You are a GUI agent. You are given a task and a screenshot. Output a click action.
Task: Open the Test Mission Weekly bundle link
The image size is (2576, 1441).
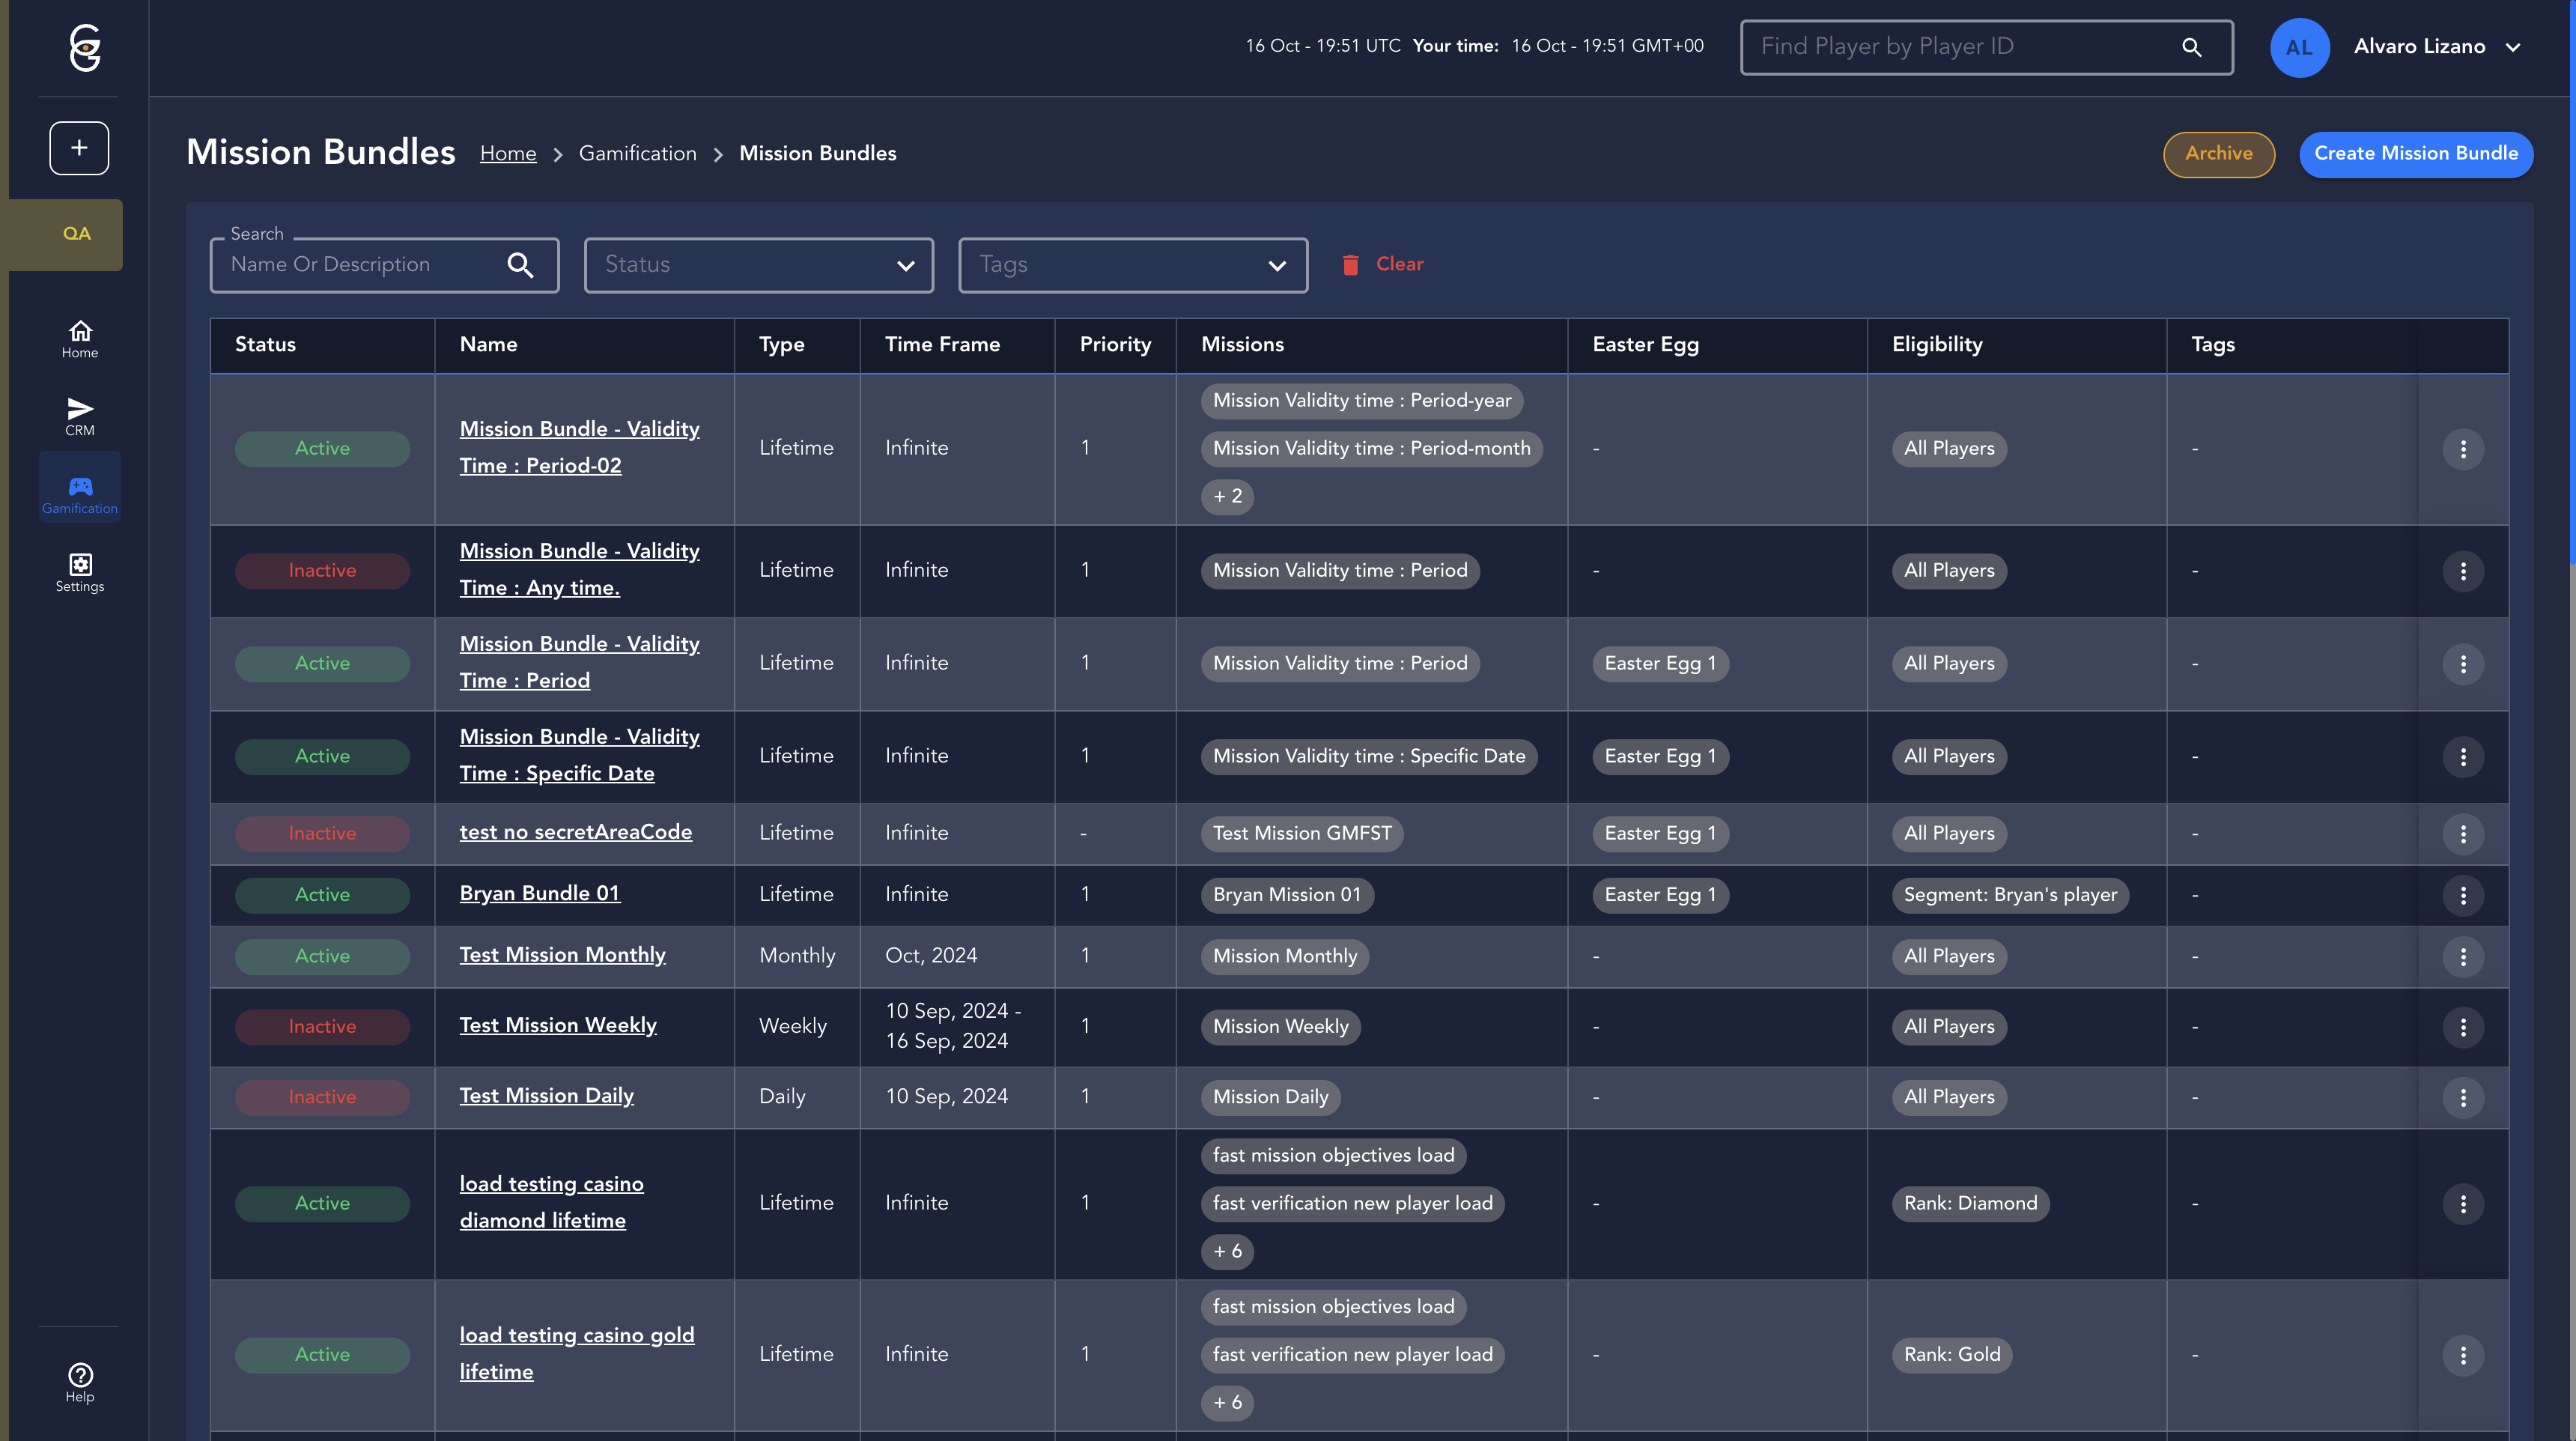558,1026
